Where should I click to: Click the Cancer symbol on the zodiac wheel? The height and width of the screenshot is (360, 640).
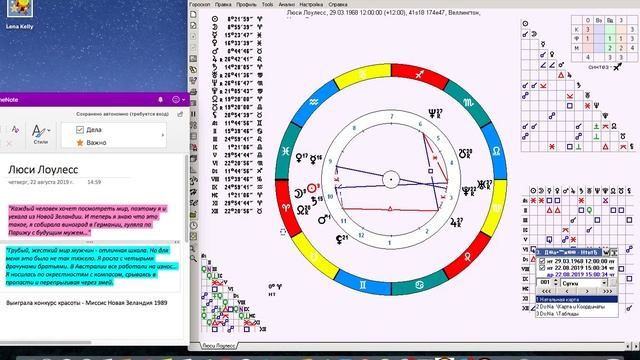(419, 285)
